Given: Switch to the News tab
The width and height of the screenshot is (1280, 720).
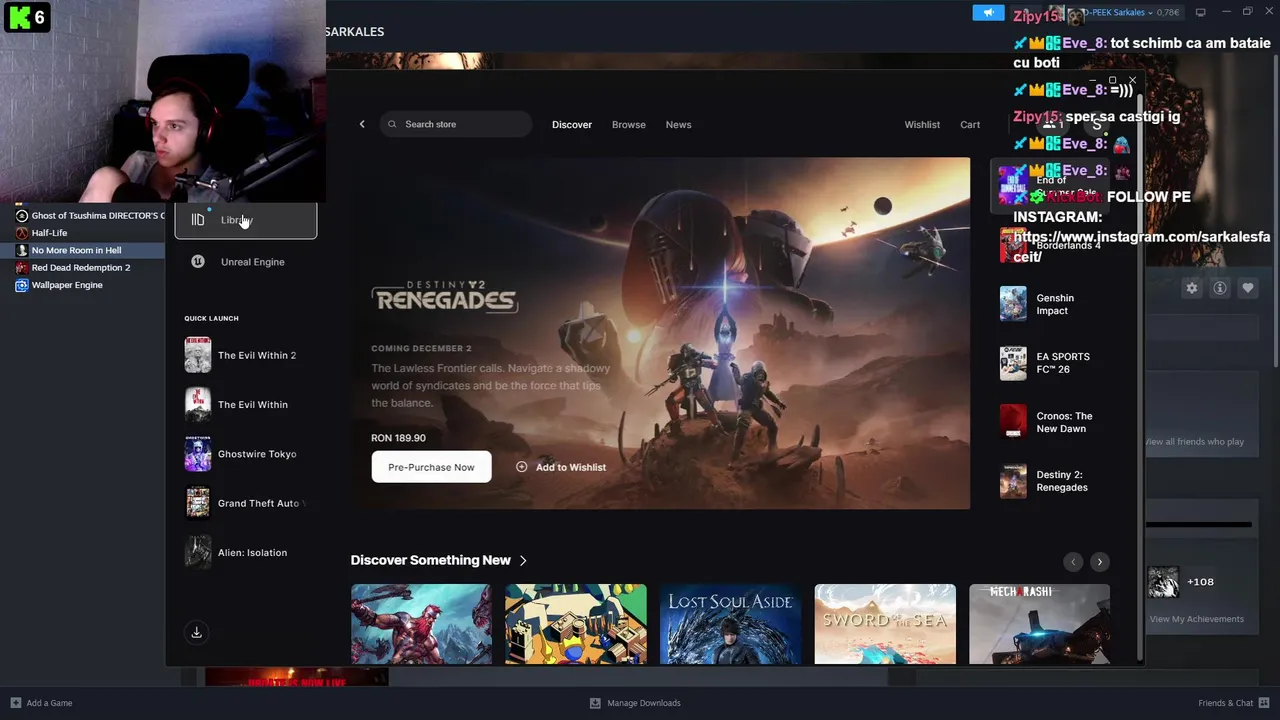Looking at the screenshot, I should click(679, 125).
